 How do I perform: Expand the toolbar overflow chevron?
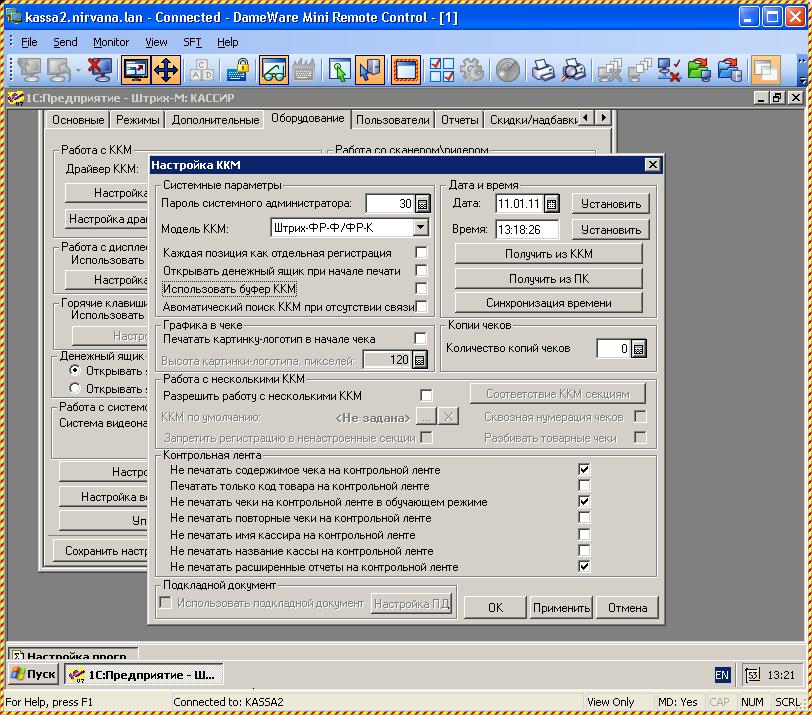802,70
